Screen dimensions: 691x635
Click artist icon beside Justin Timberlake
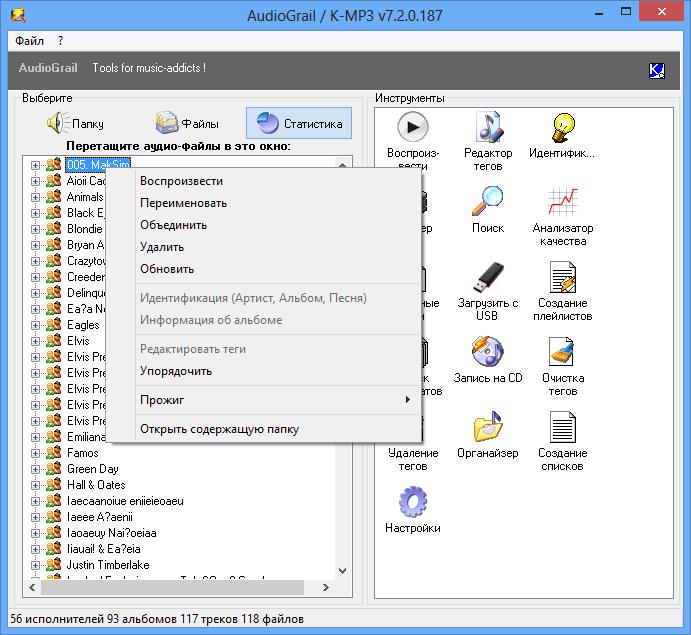coord(54,564)
